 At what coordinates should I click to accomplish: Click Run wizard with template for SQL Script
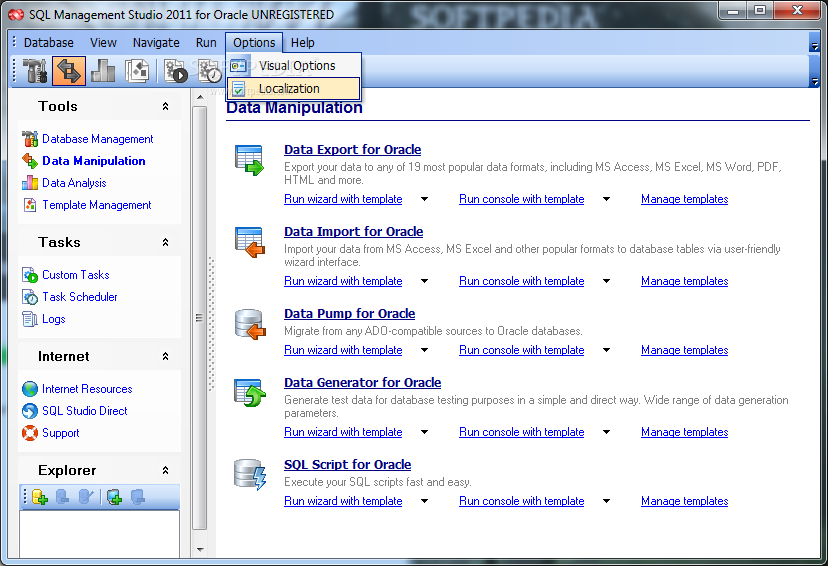pos(343,501)
